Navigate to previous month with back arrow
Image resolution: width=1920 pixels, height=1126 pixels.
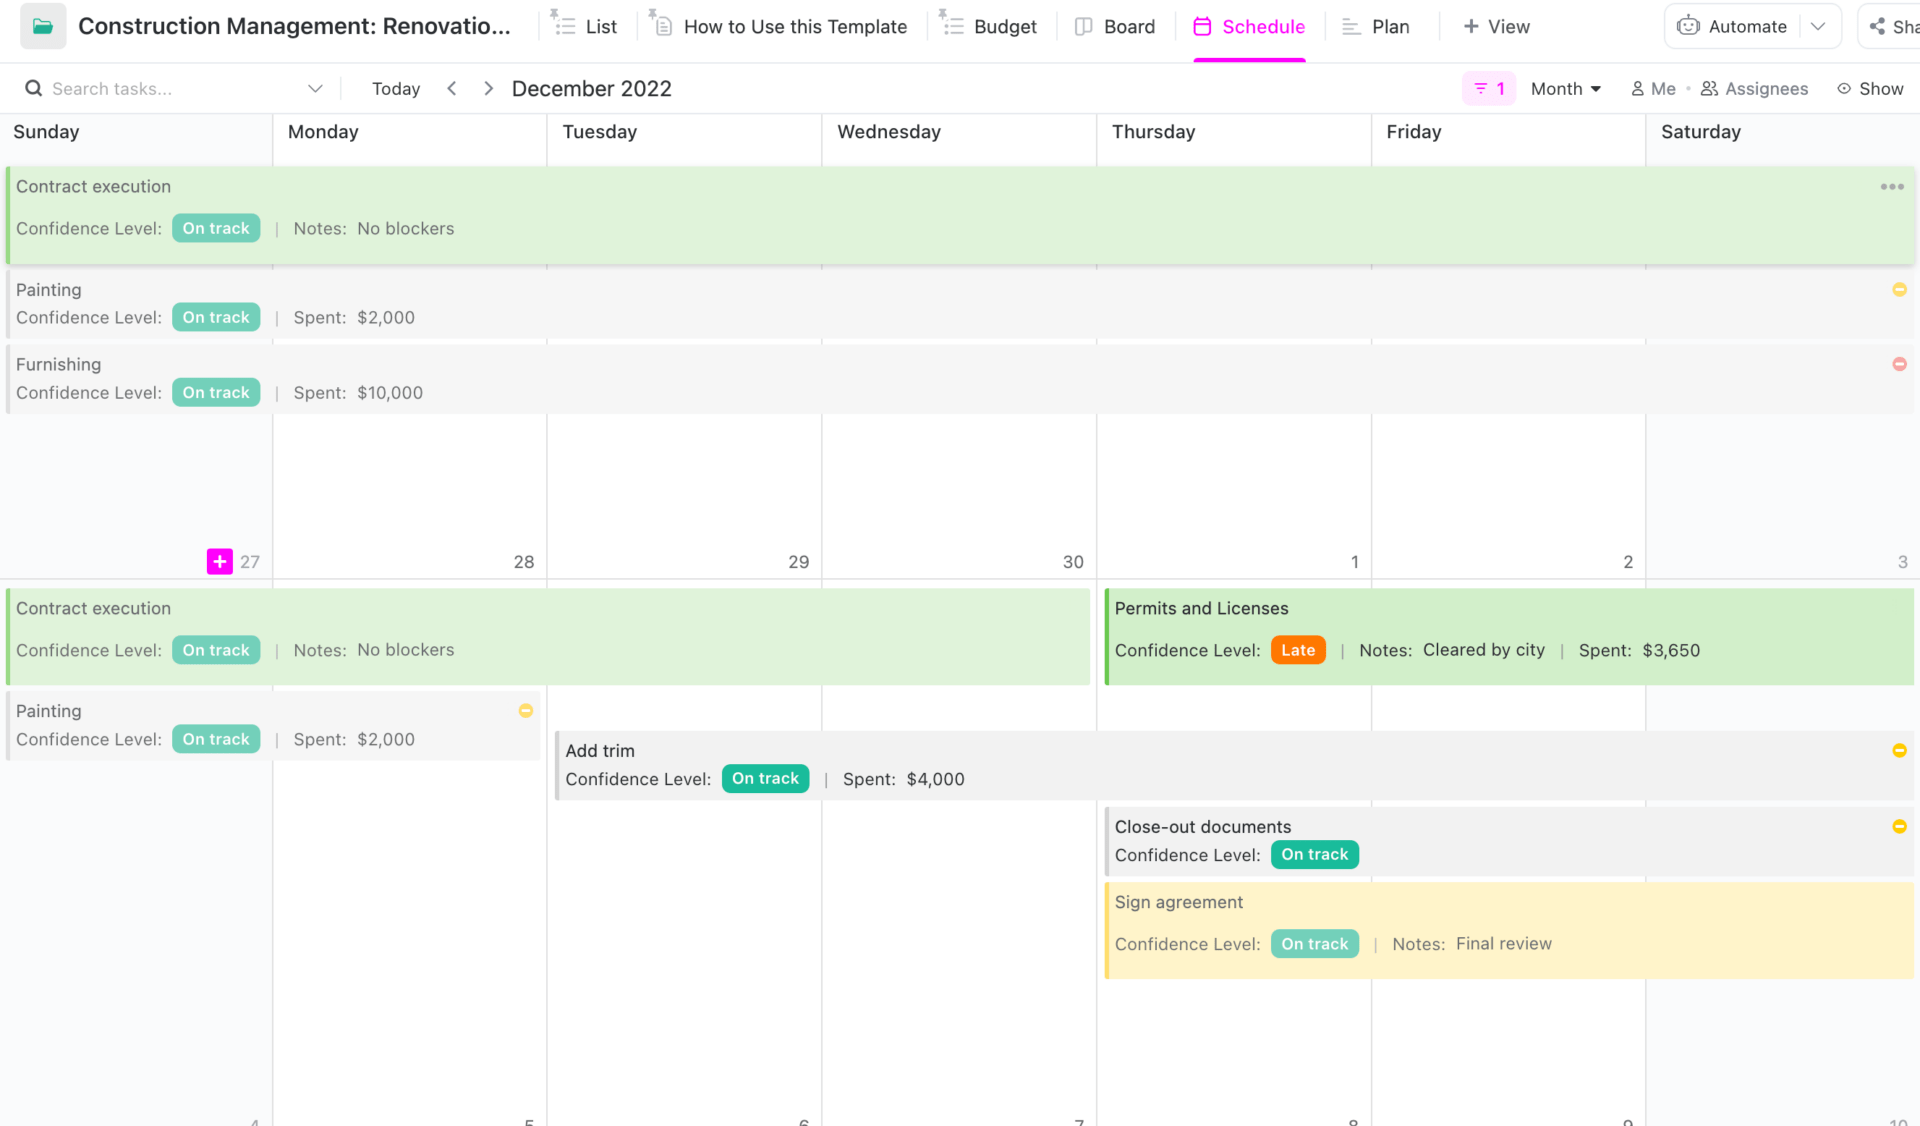(453, 88)
